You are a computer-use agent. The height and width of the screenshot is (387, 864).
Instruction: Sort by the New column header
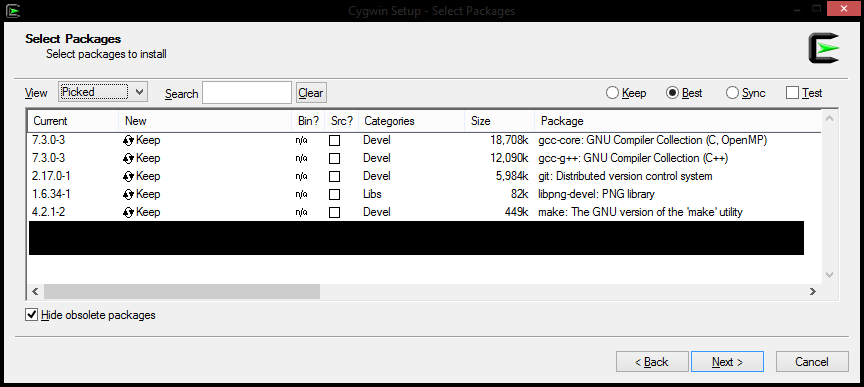click(x=205, y=121)
